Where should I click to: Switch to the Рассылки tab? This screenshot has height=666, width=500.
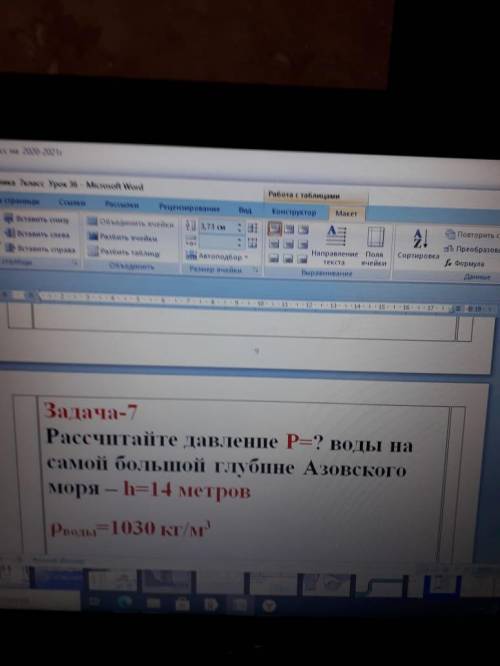click(x=122, y=205)
